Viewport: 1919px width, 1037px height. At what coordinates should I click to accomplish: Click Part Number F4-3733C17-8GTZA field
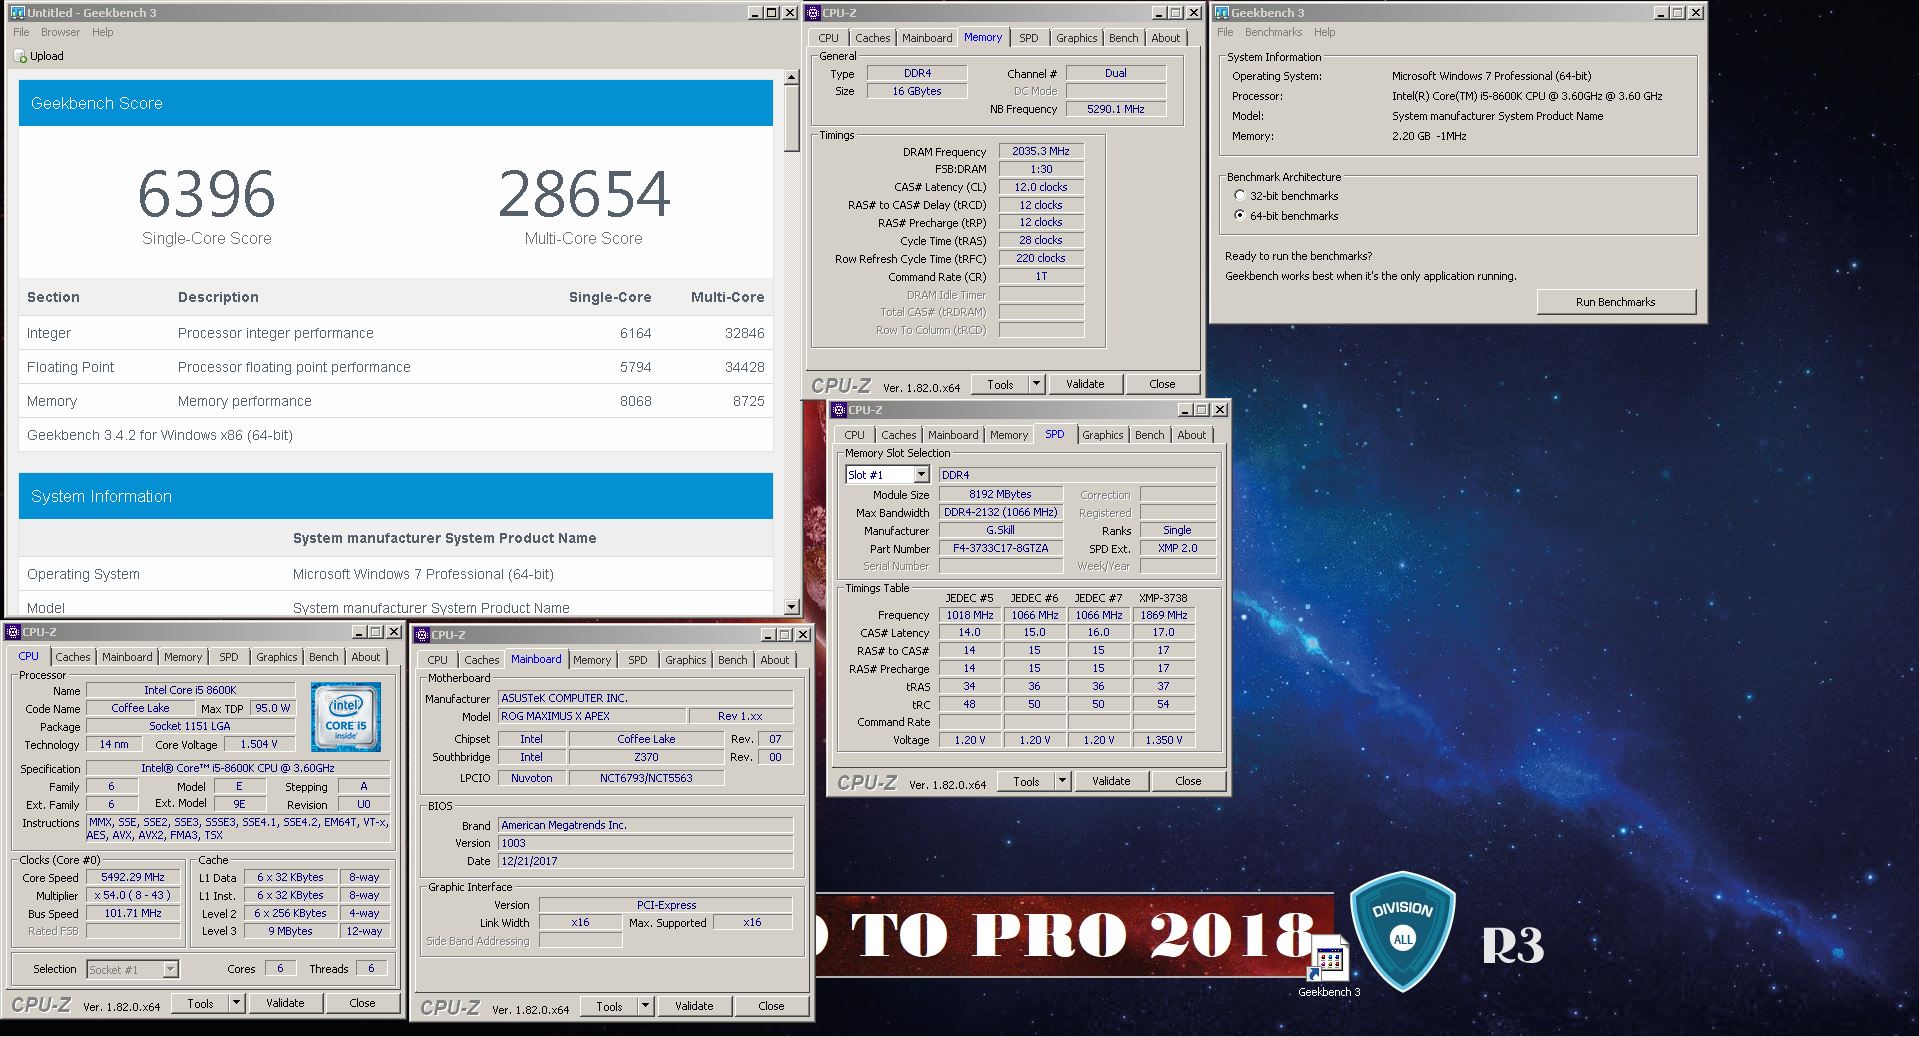[x=999, y=548]
